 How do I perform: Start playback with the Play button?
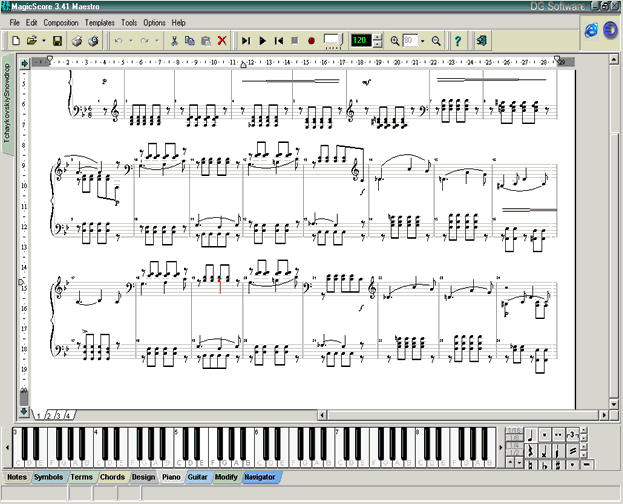pos(262,41)
